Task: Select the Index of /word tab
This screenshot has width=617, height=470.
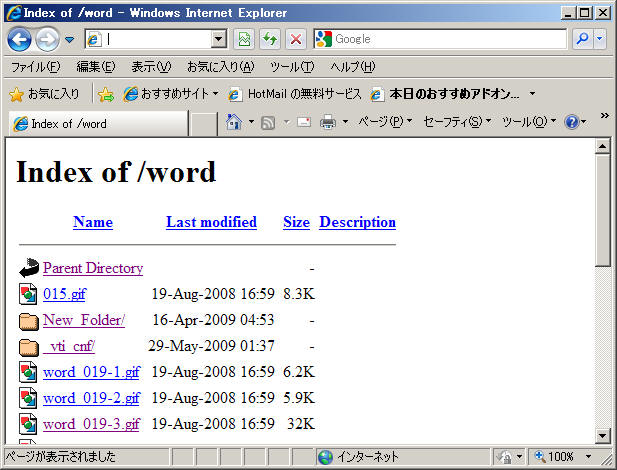Action: [97, 124]
